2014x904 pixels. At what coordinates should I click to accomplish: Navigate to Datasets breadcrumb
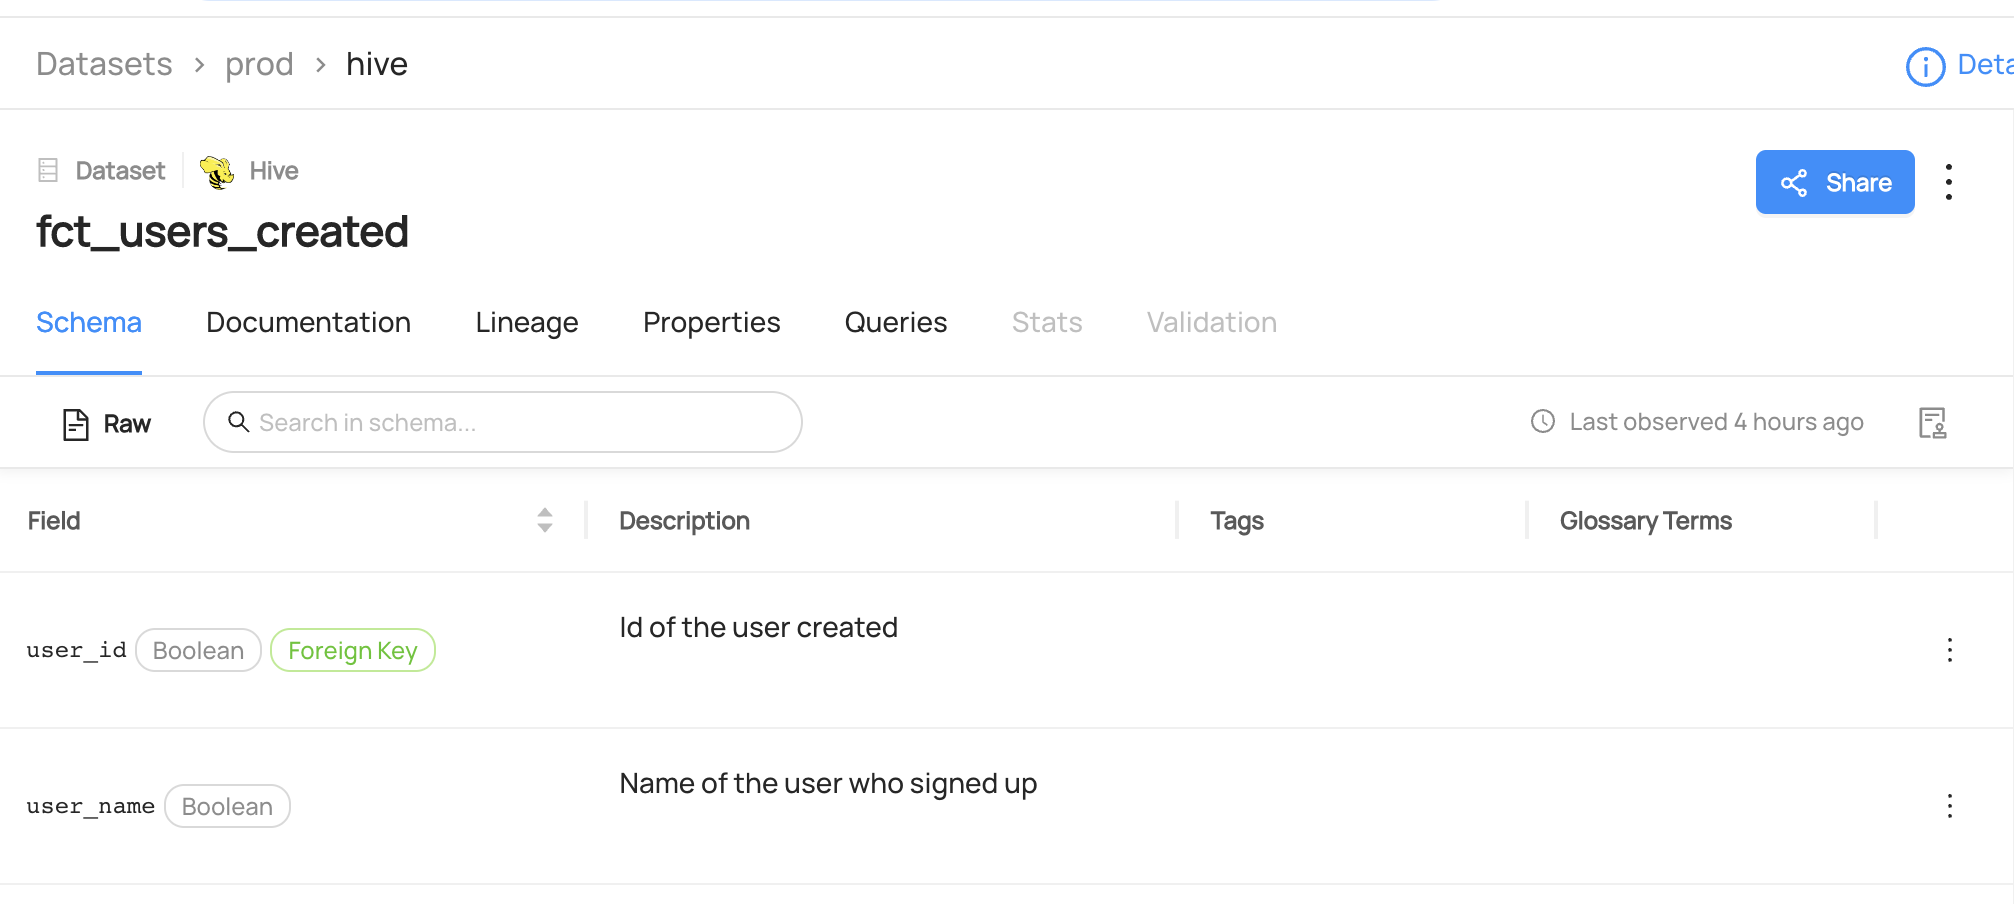coord(104,65)
